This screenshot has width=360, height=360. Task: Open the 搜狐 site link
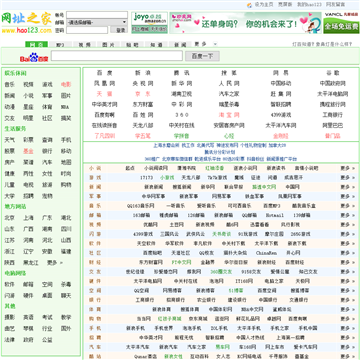229,73
